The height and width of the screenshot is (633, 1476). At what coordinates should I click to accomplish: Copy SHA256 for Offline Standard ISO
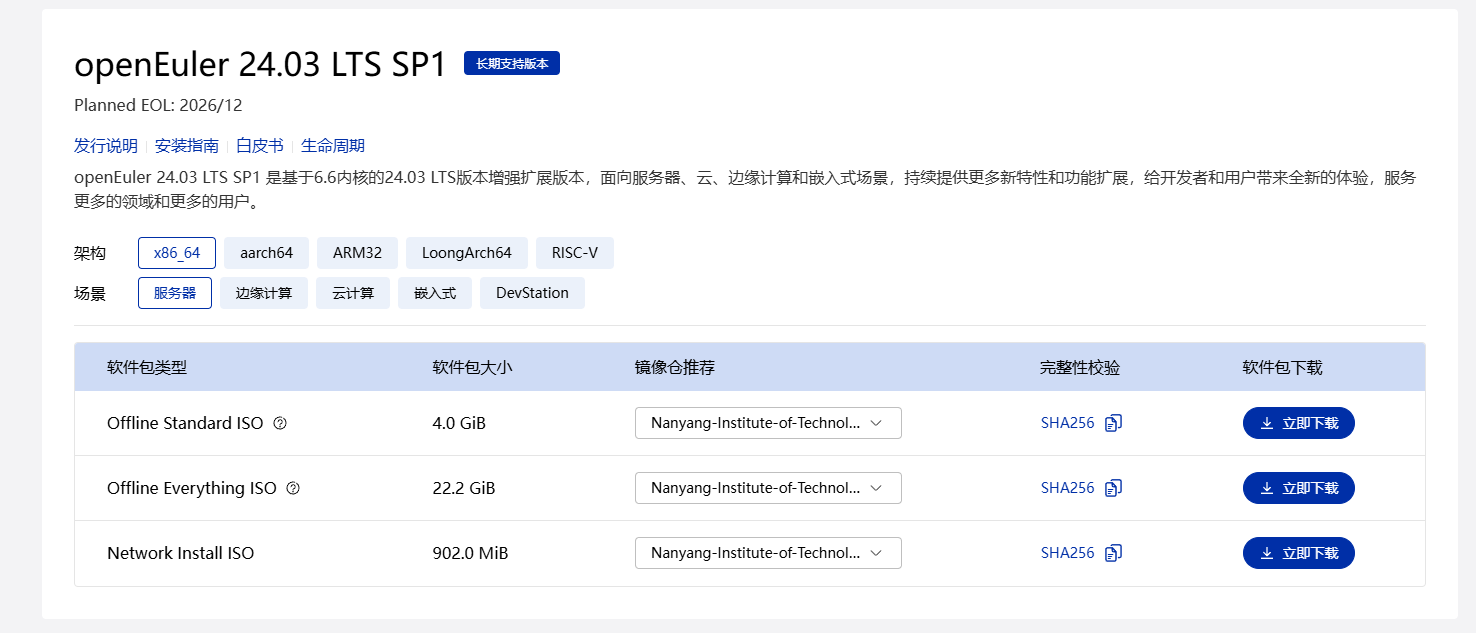pyautogui.click(x=1114, y=423)
